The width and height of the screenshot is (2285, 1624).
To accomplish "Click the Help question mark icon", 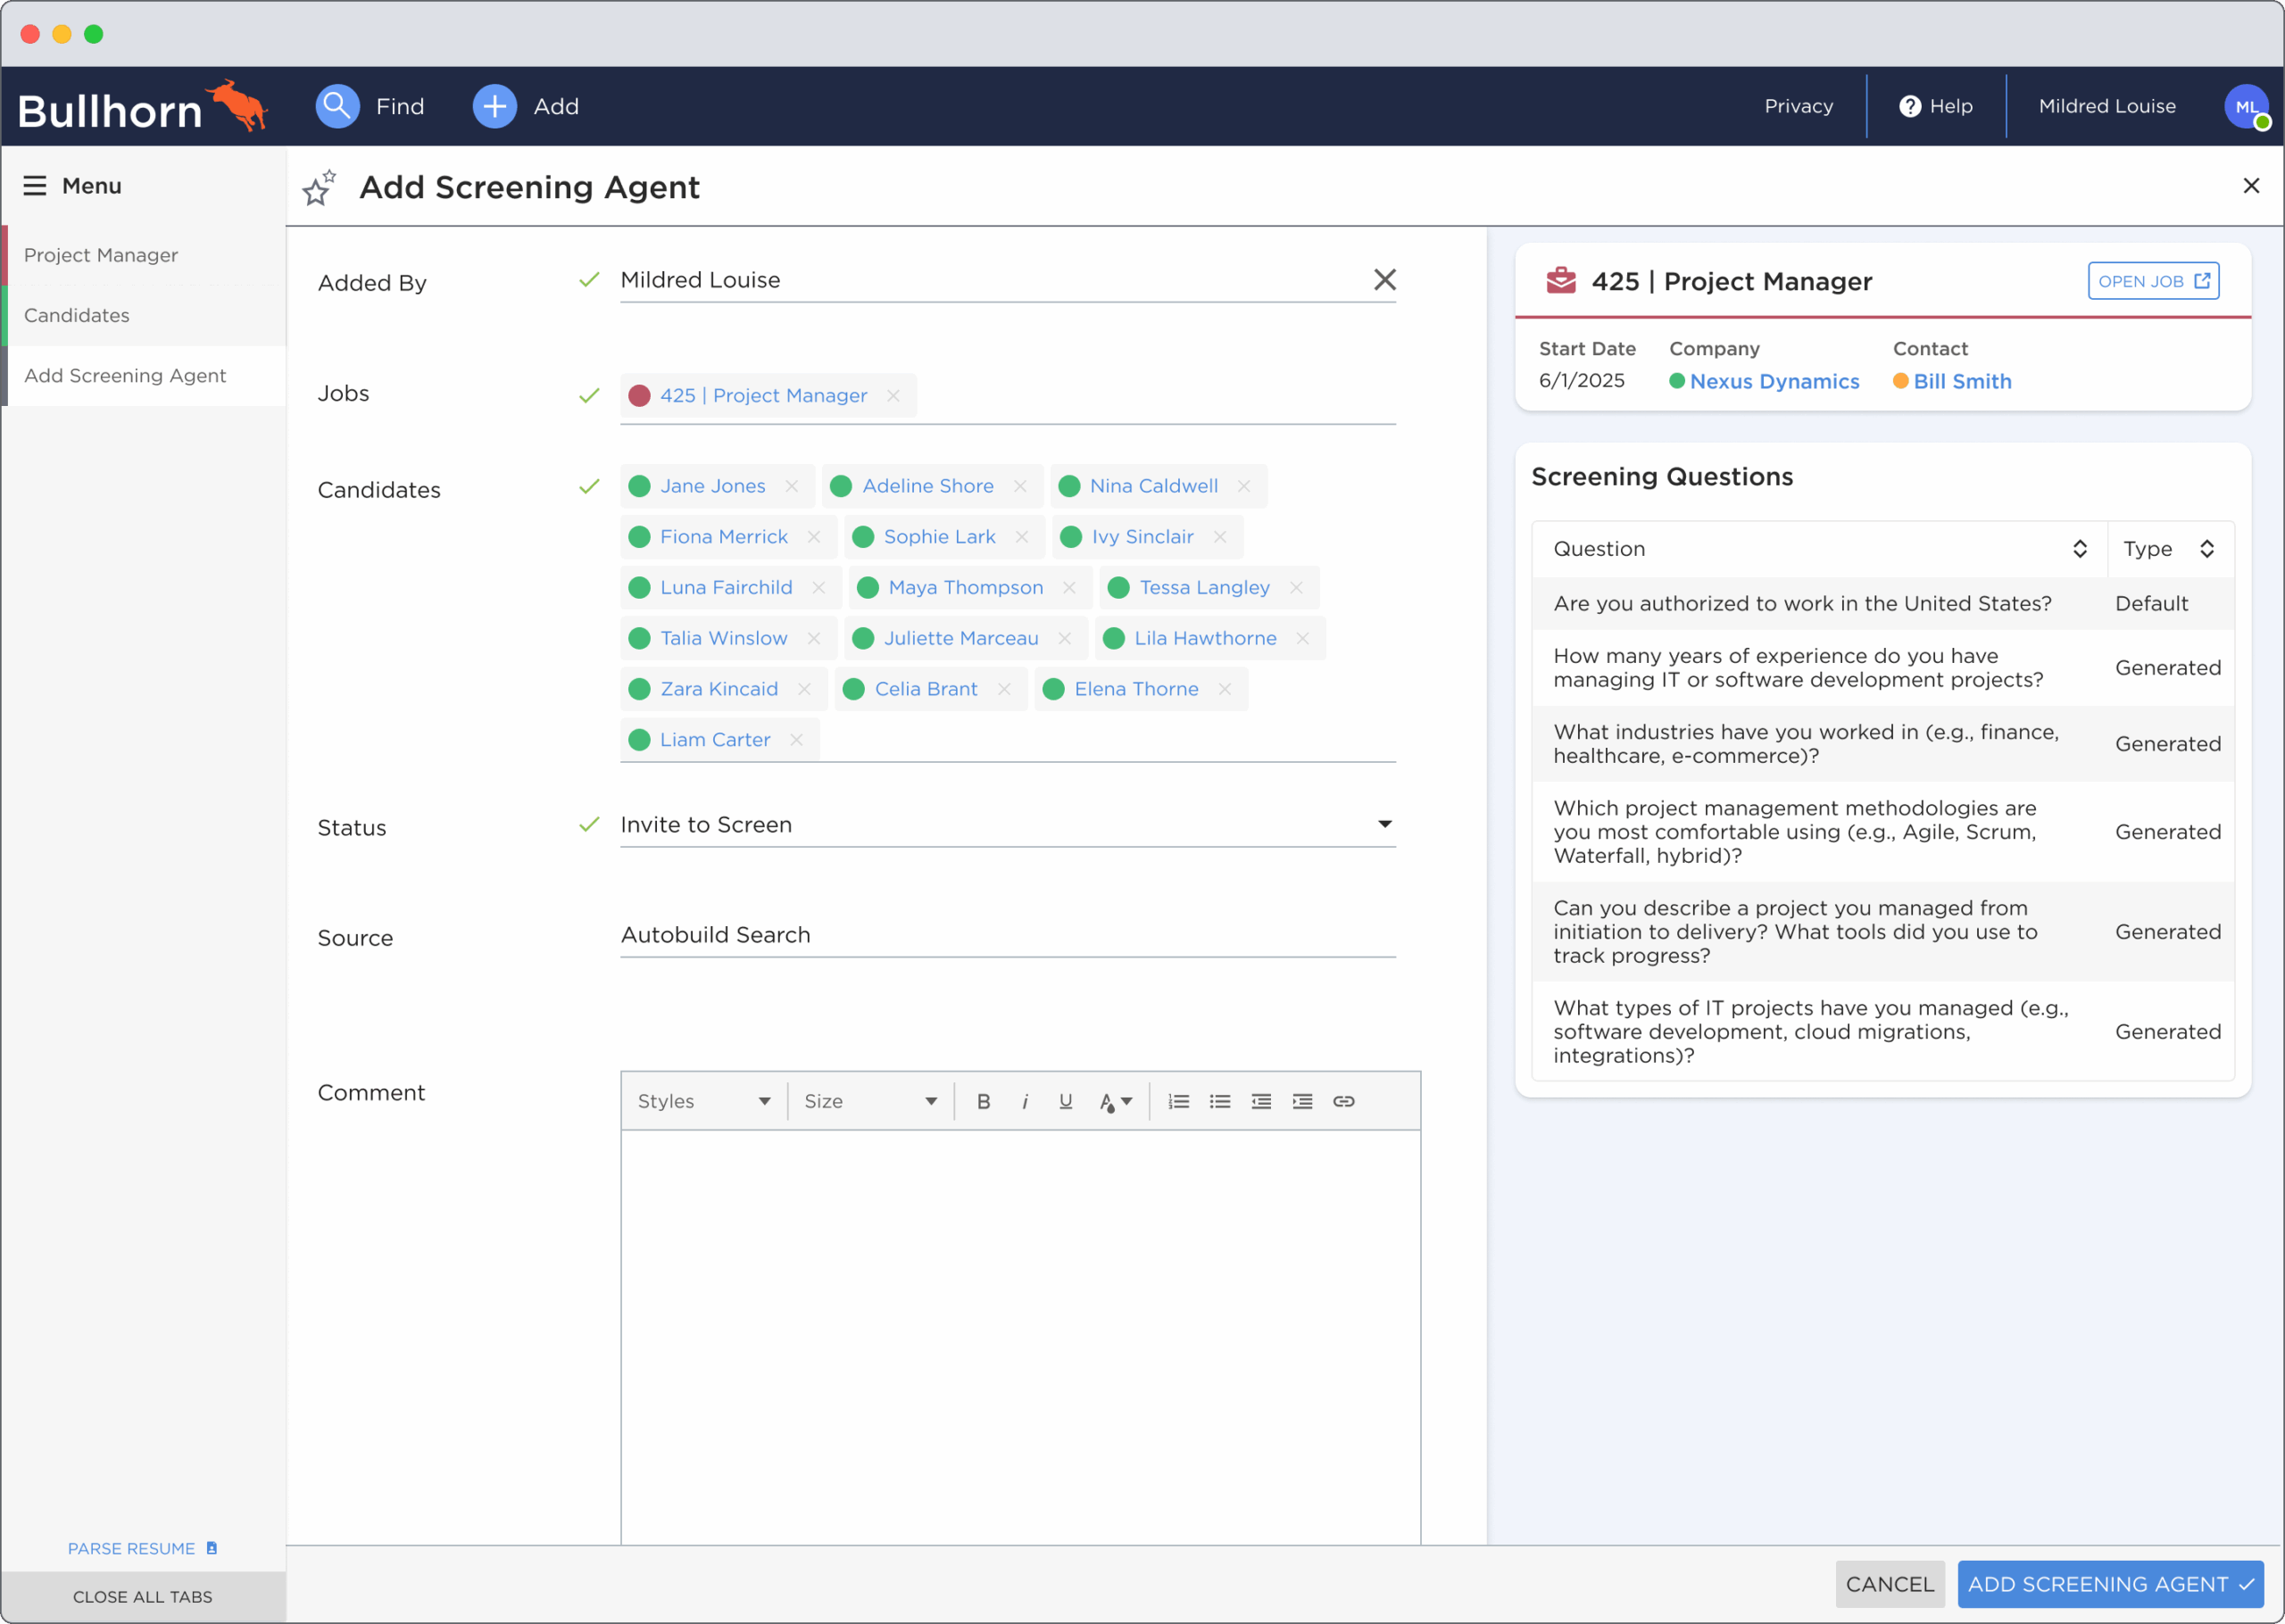I will coord(1909,106).
